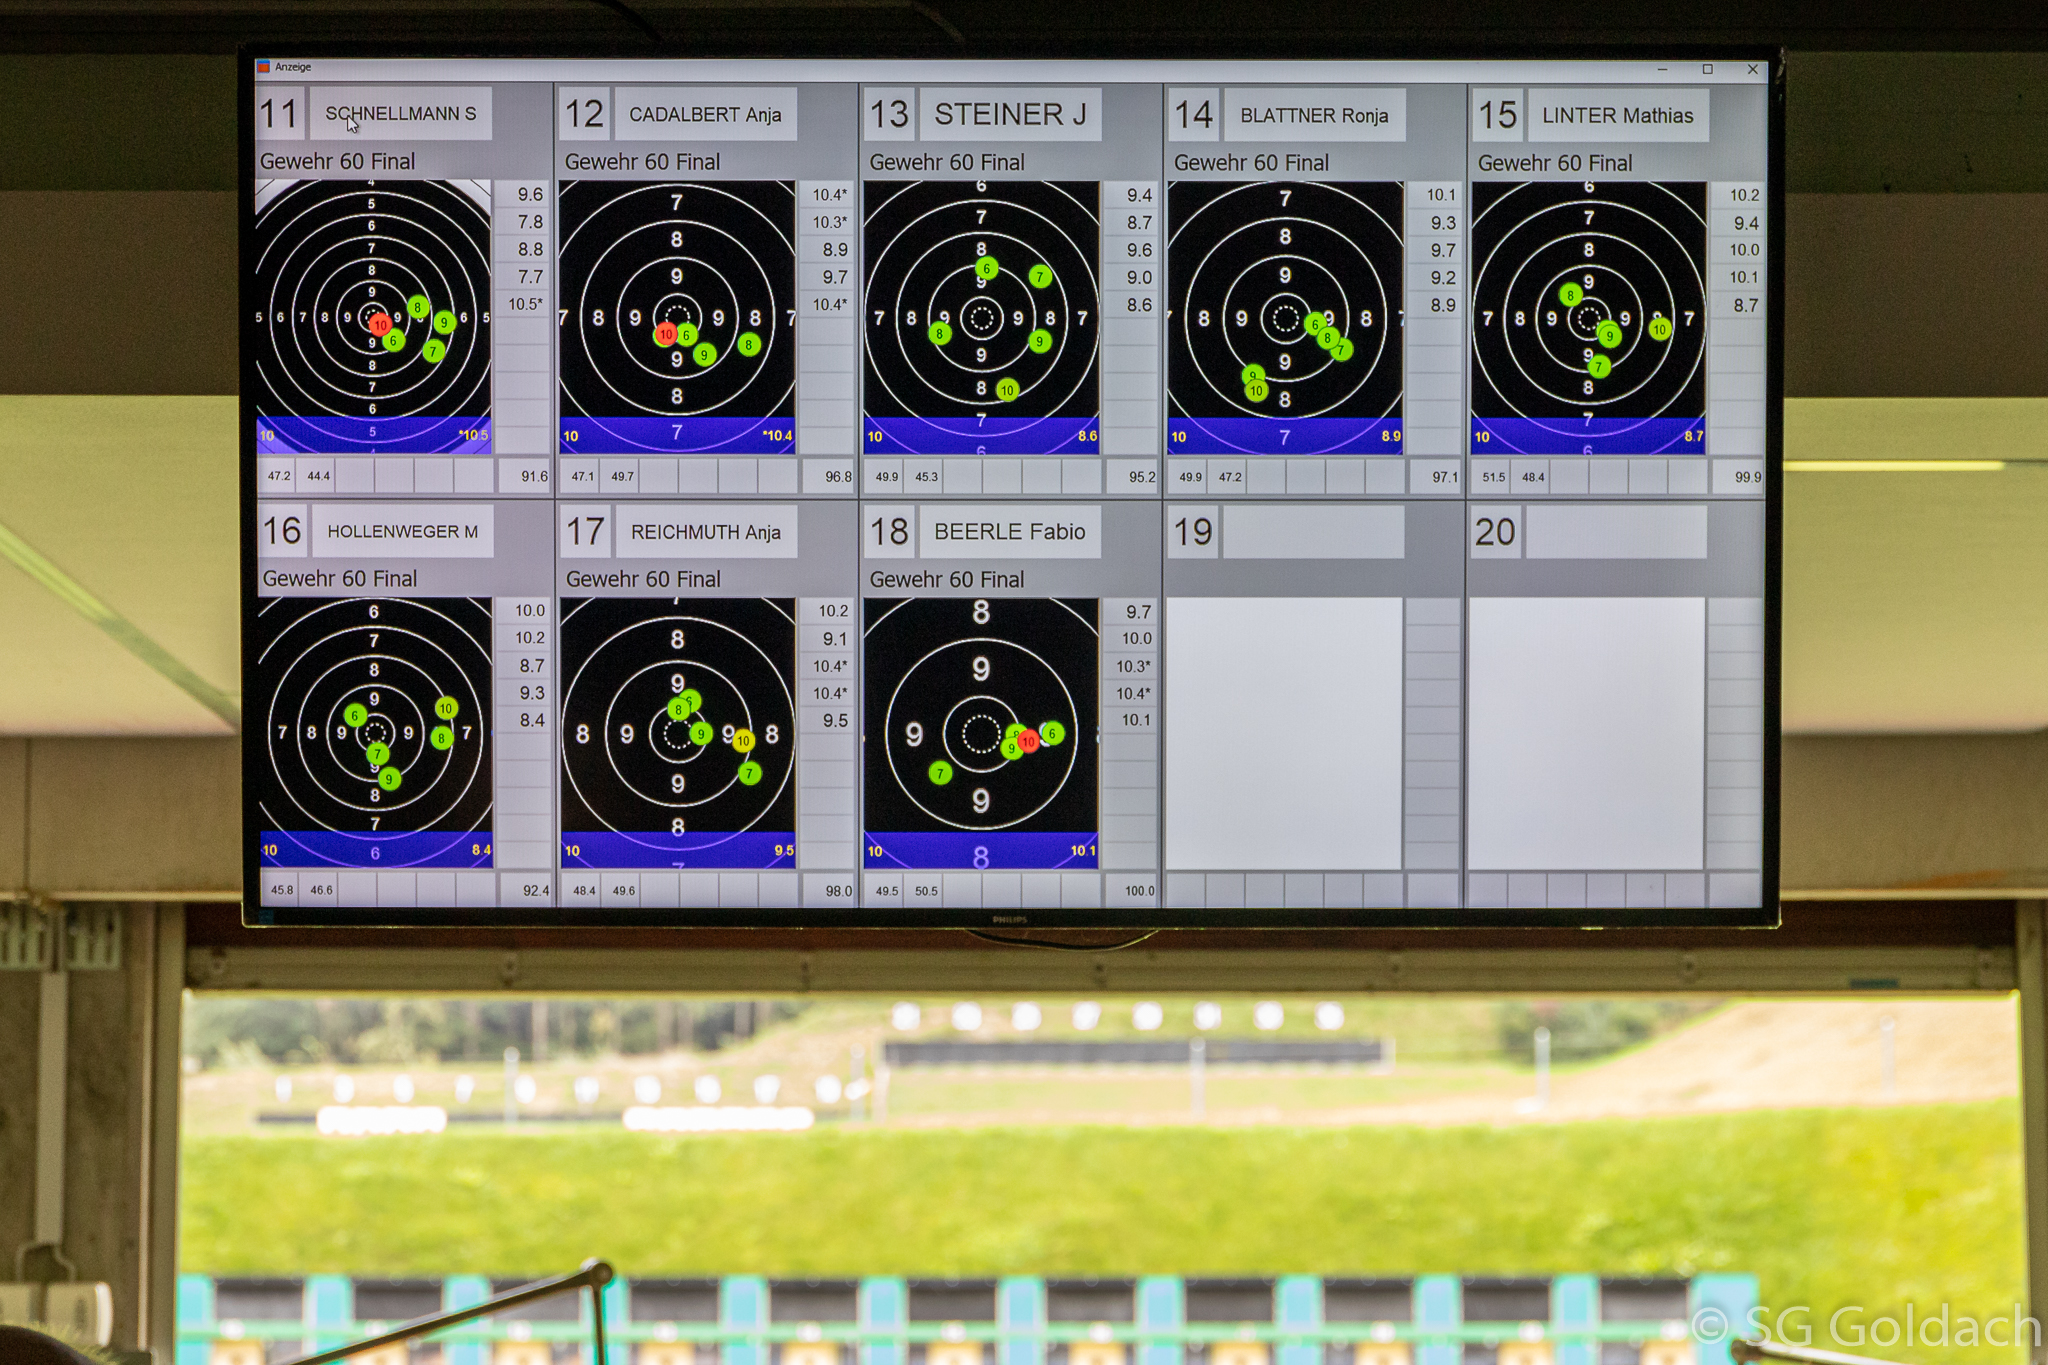2048x1365 pixels.
Task: Click the empty name field of lane 19
Action: click(x=1313, y=532)
